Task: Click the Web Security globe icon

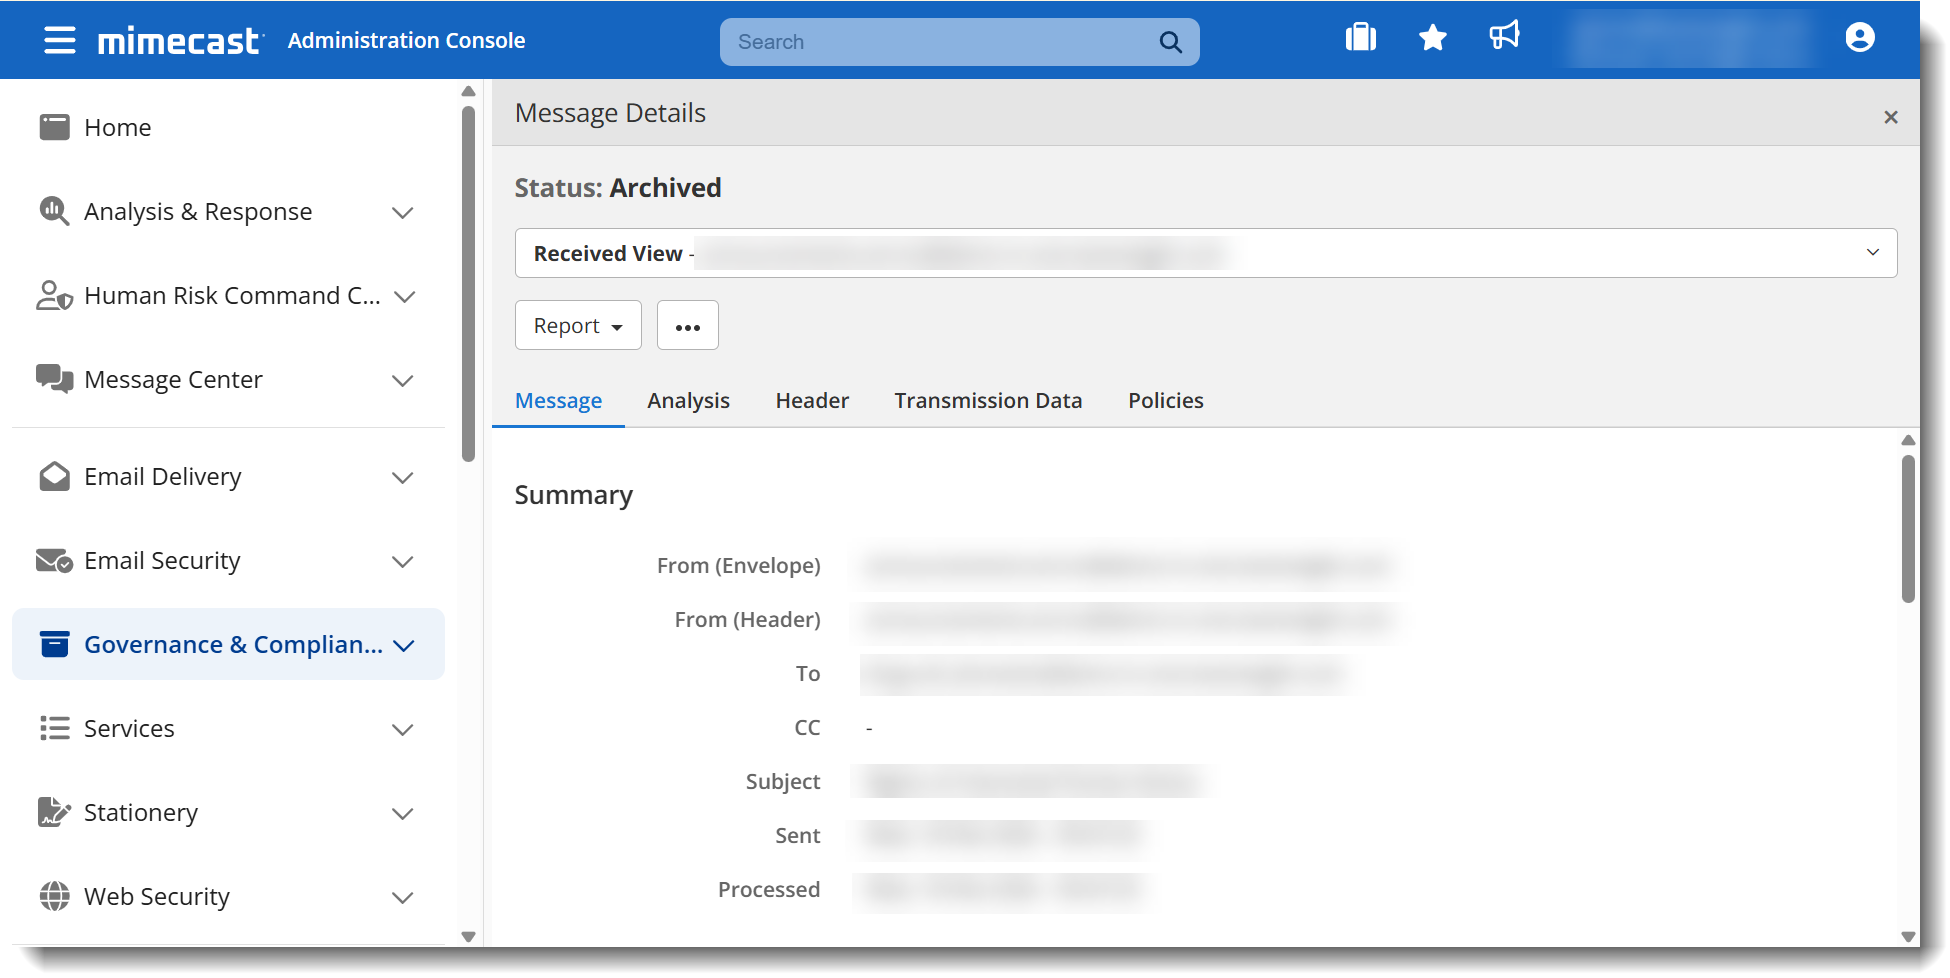Action: (54, 896)
